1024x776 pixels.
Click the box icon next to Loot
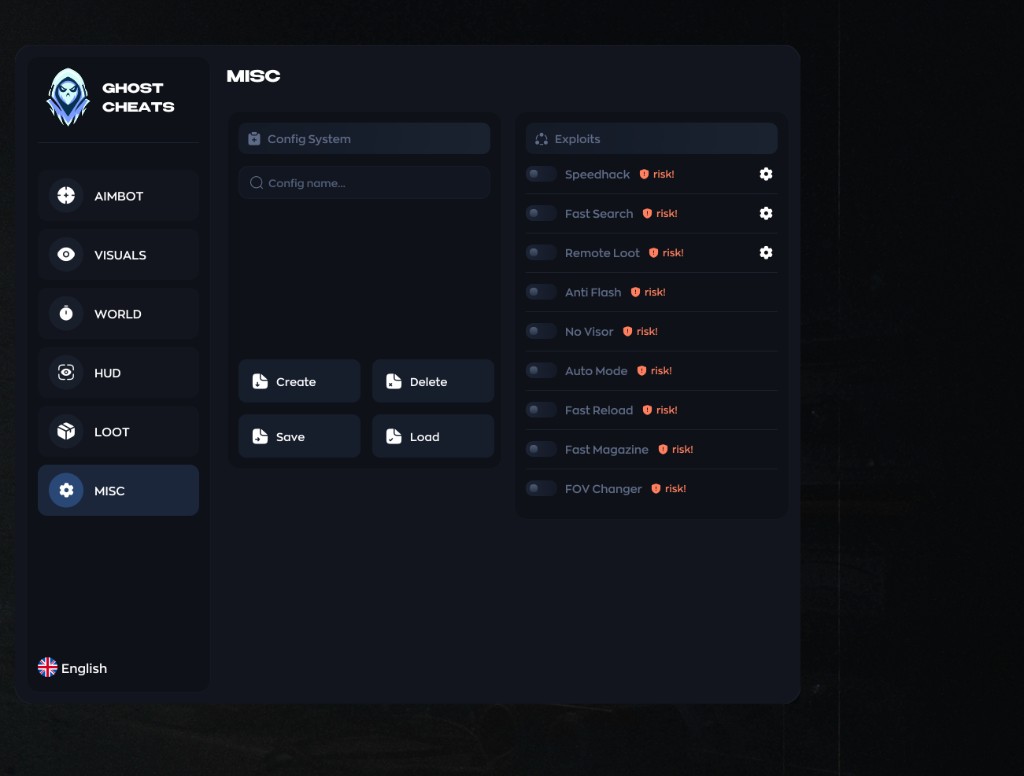point(66,432)
